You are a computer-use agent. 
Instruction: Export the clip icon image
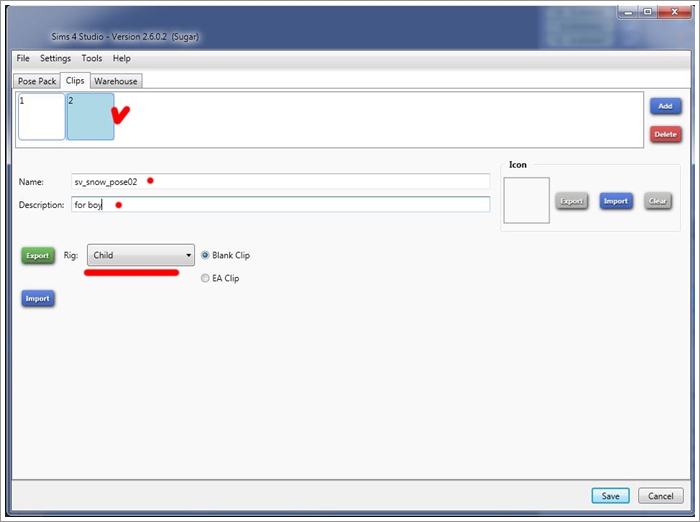pos(571,201)
